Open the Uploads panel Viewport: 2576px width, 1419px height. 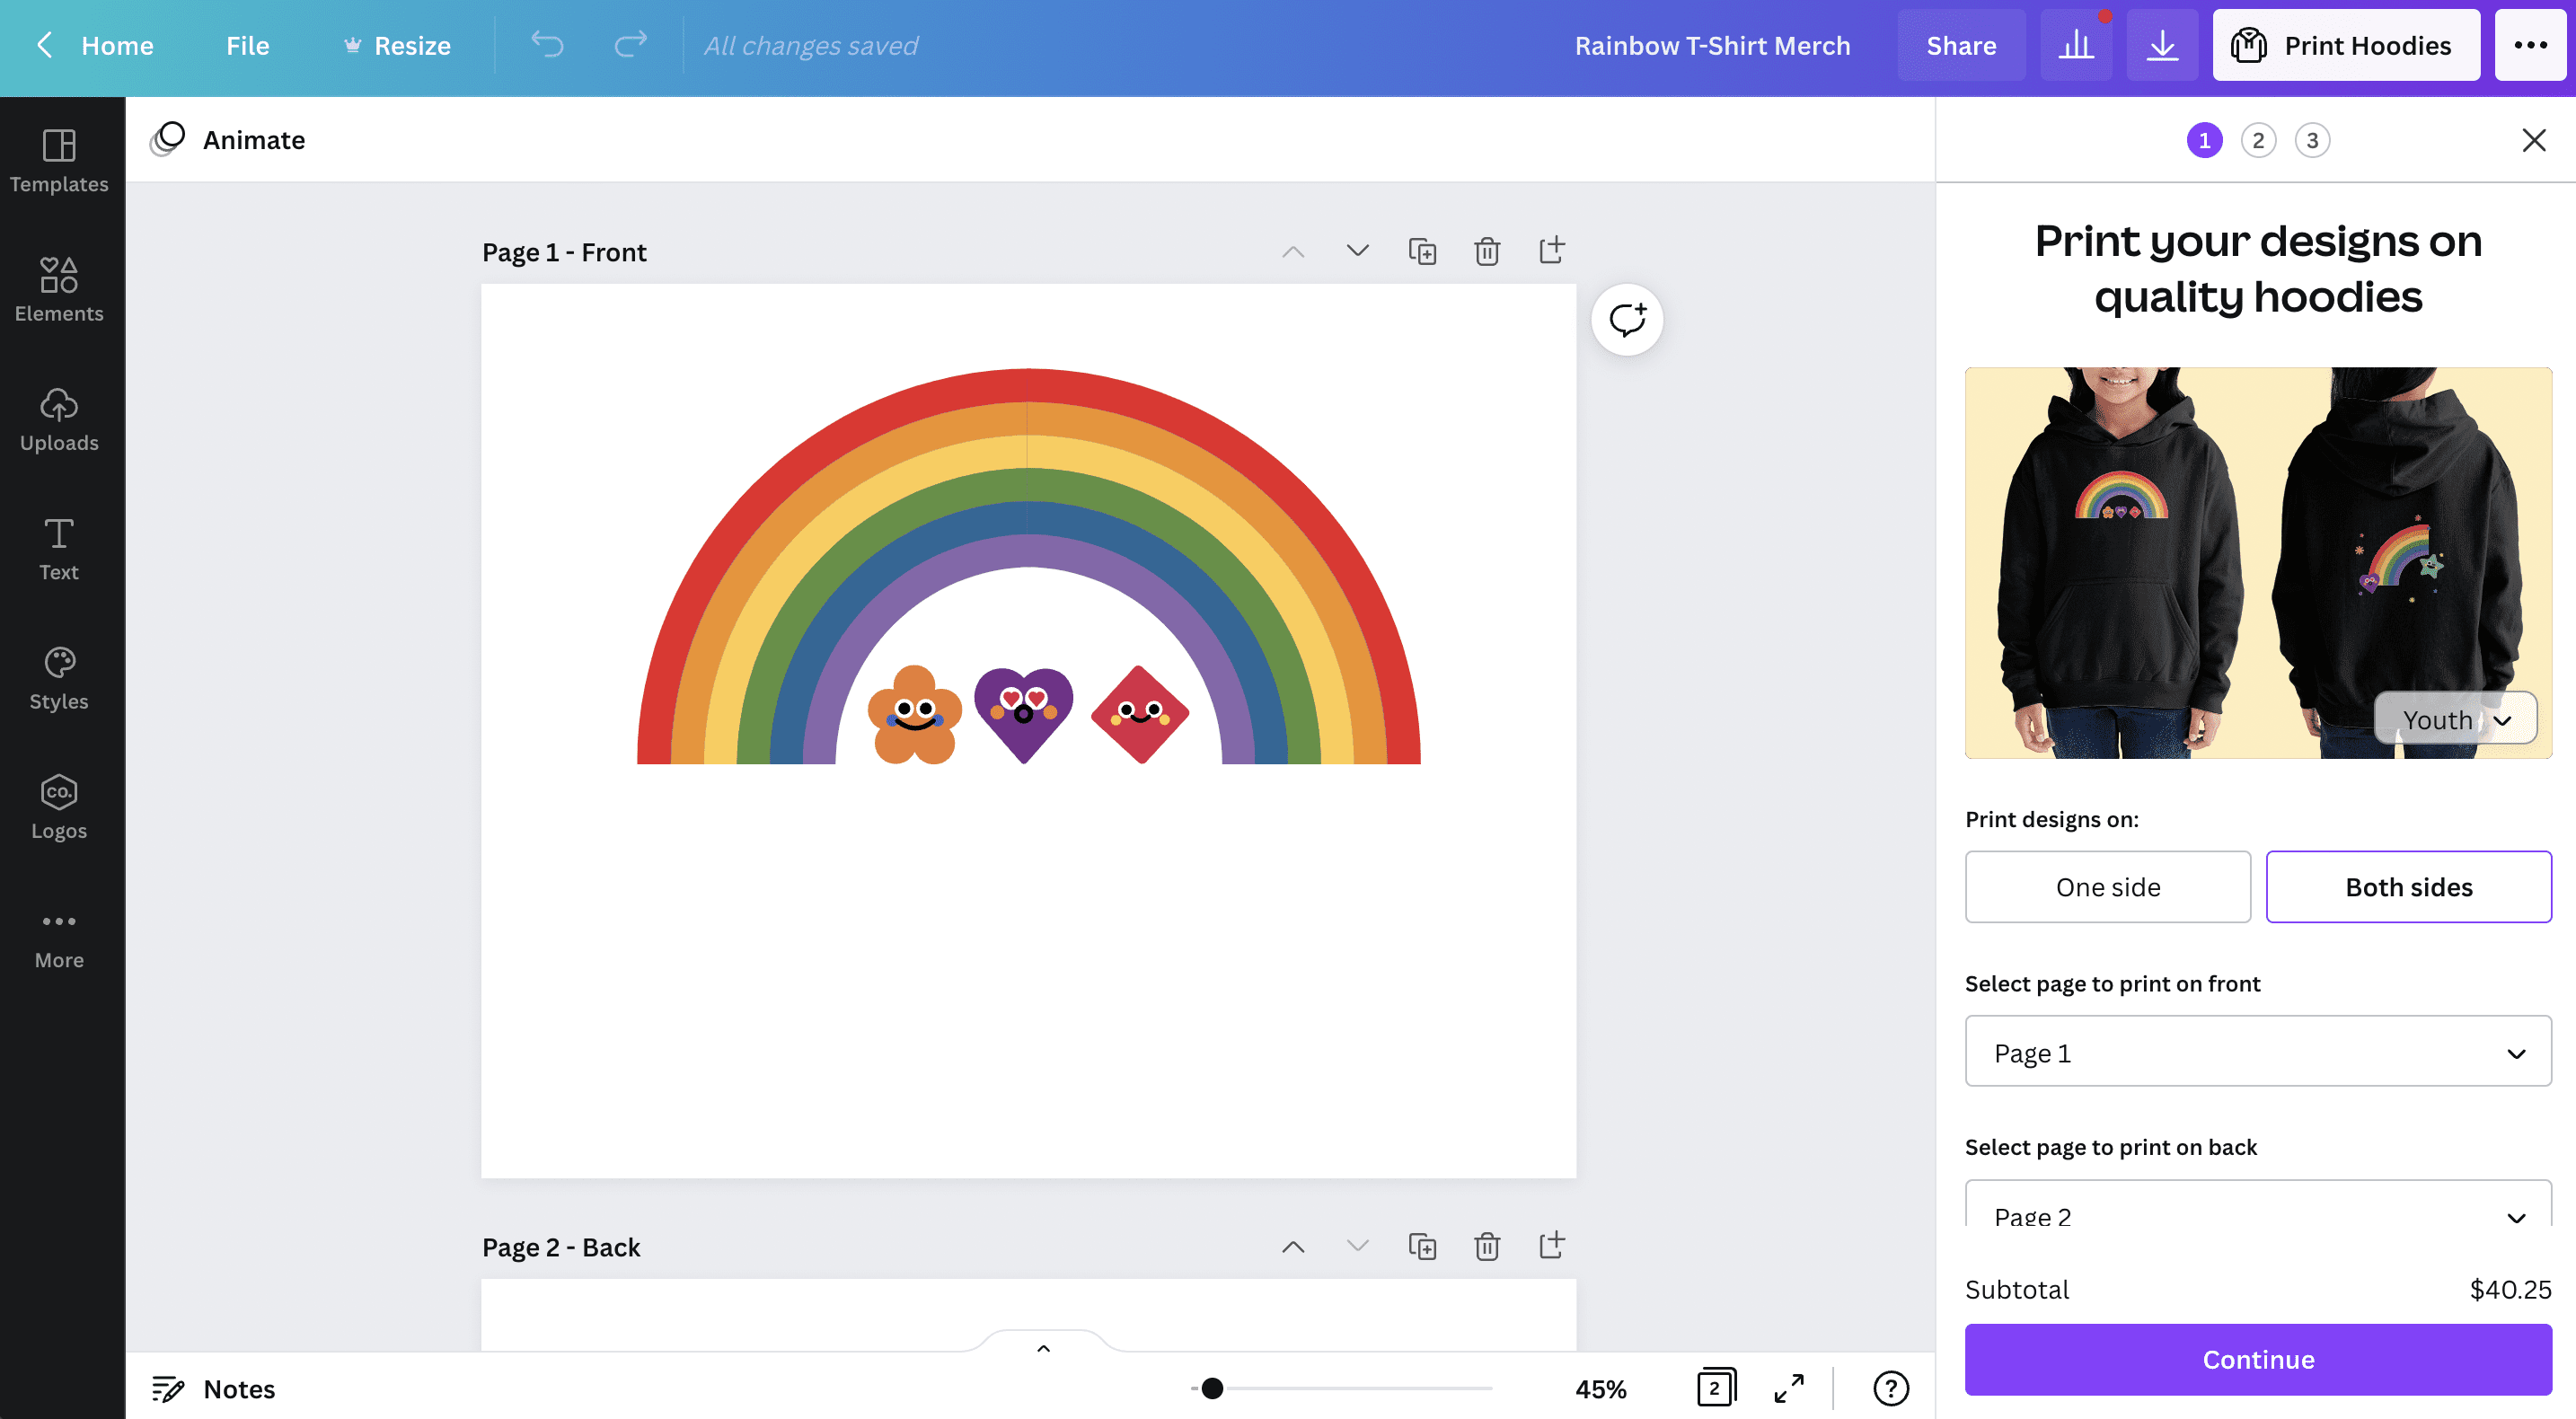coord(59,420)
